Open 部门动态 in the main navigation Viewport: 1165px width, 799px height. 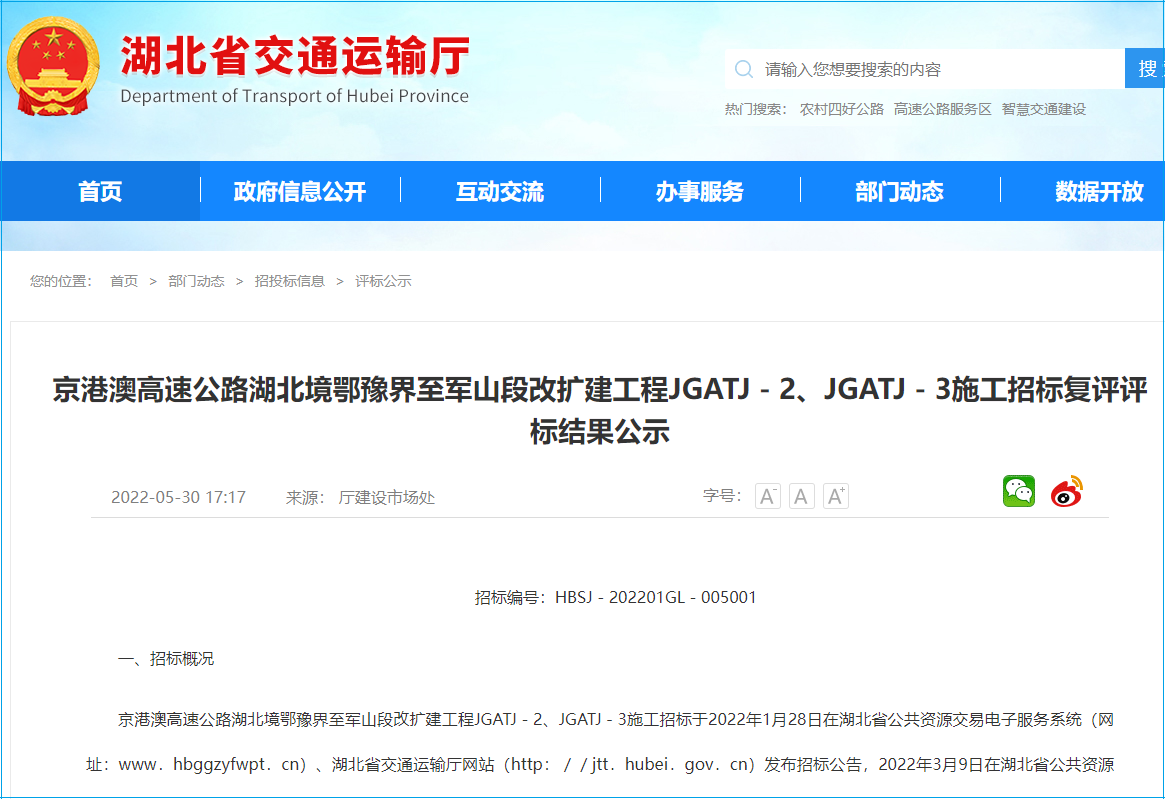(900, 191)
